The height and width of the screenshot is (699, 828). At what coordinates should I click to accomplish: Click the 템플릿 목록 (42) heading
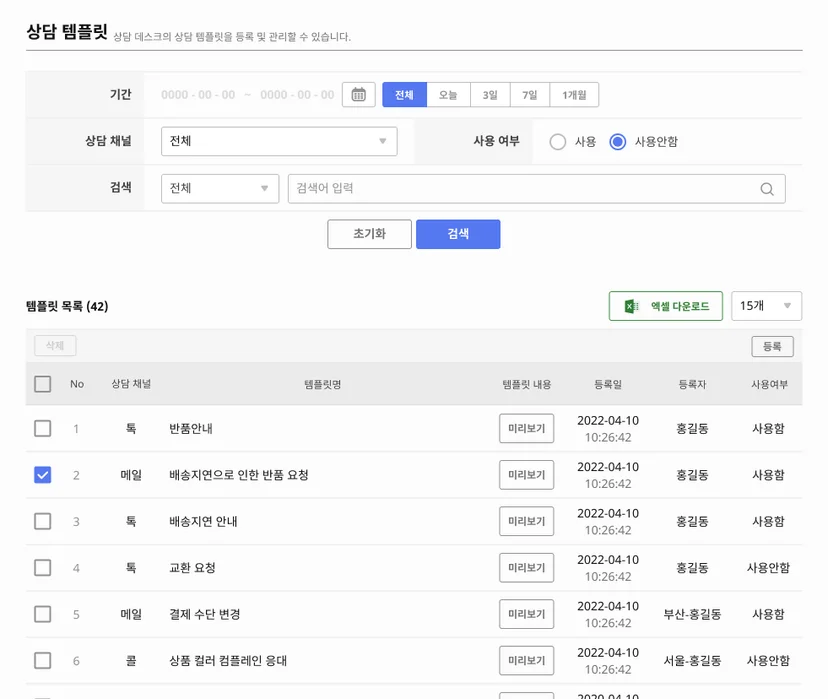[67, 306]
